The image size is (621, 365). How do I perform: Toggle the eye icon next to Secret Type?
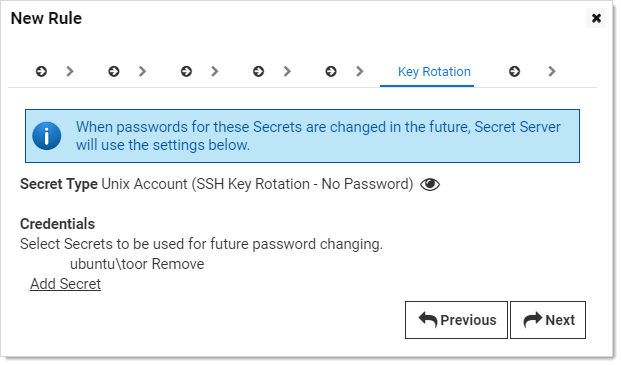click(x=430, y=184)
